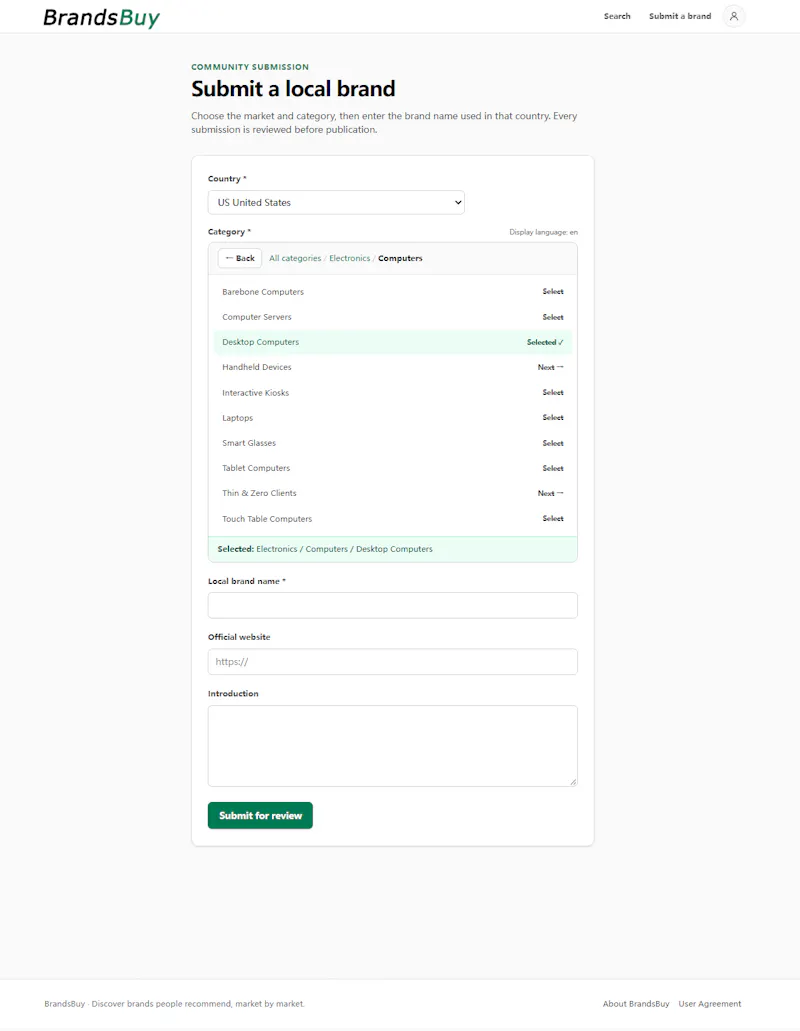This screenshot has width=800, height=1031.
Task: Select Smart Glasses category
Action: [392, 443]
